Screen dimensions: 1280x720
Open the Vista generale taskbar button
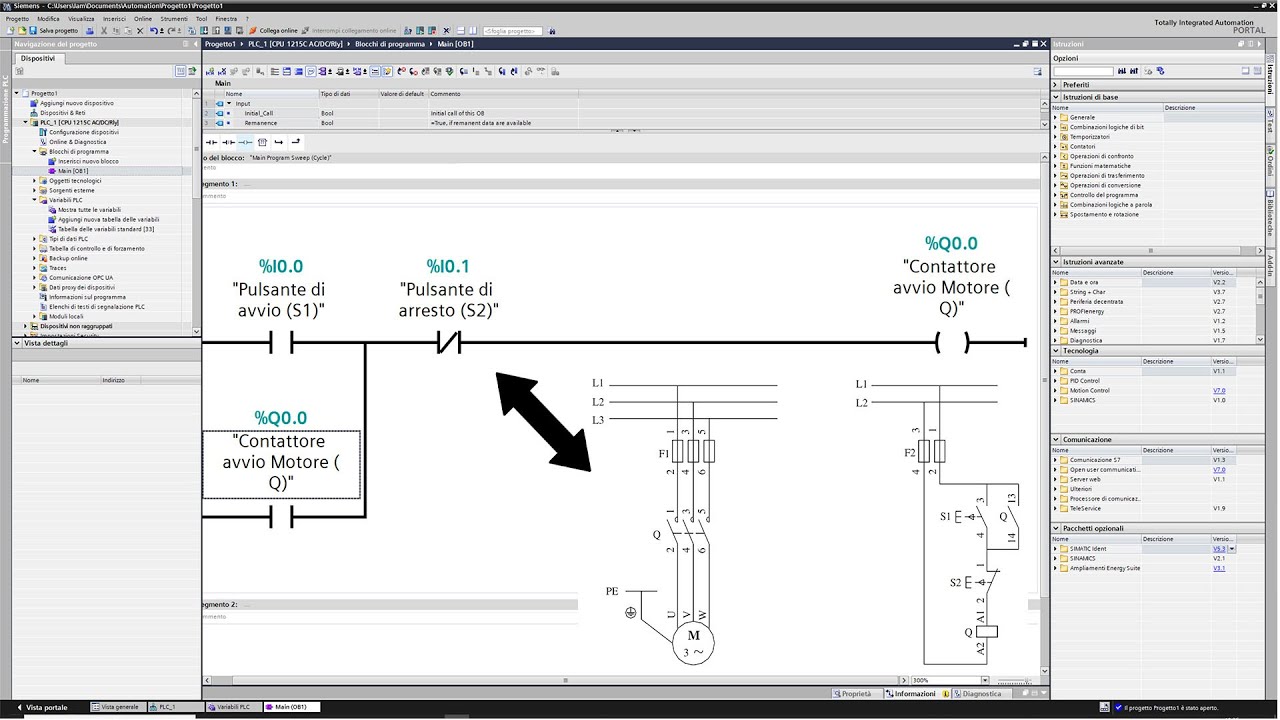(x=116, y=707)
